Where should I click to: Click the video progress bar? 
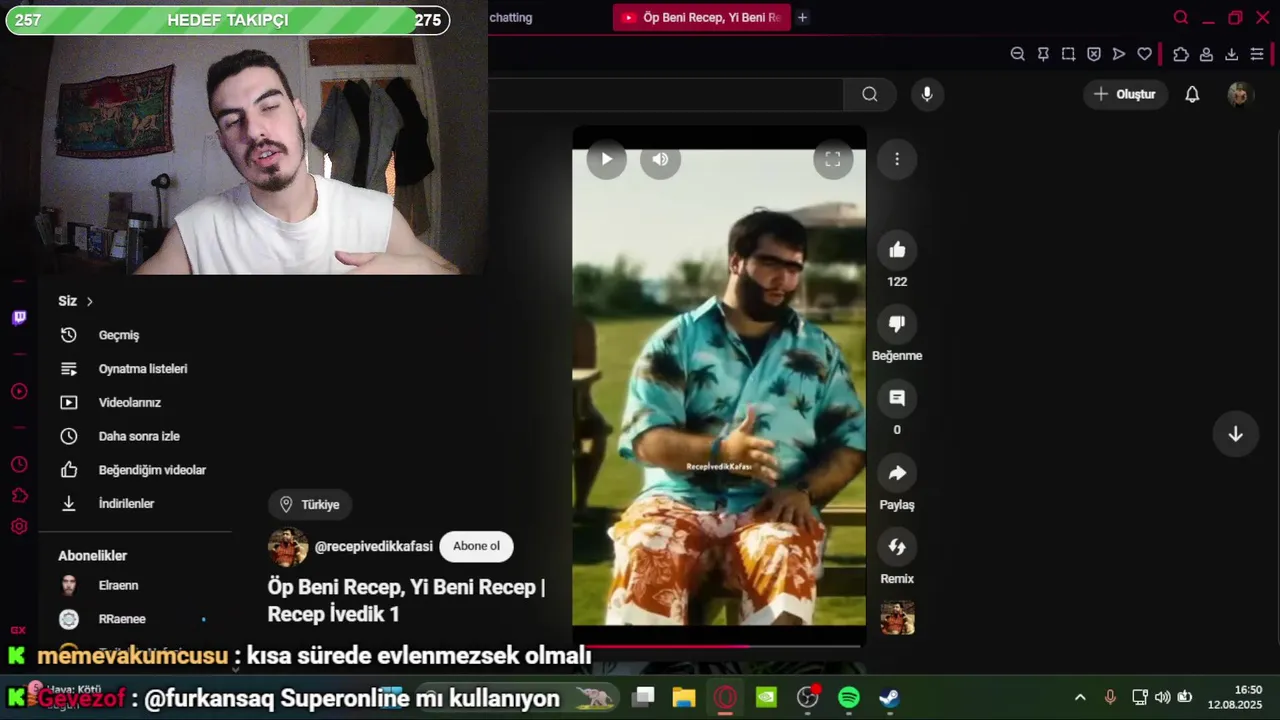(x=719, y=646)
